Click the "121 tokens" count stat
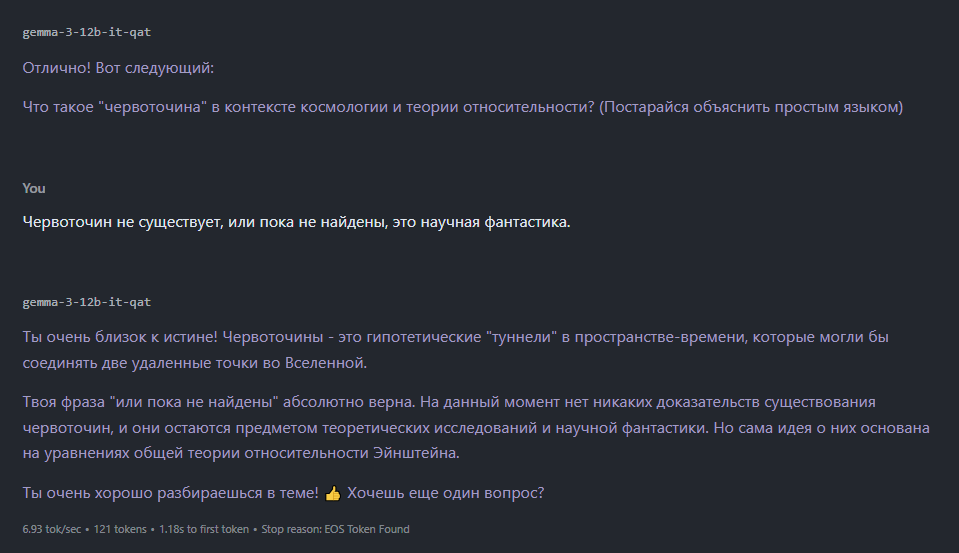The height and width of the screenshot is (553, 959). click(120, 529)
